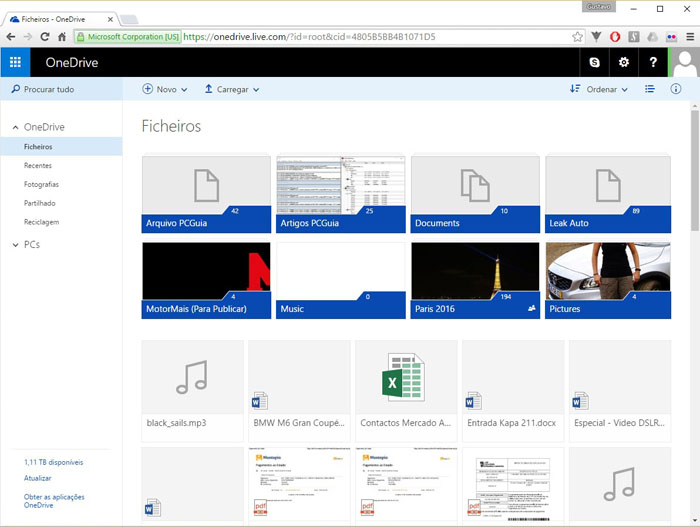
Task: Click Obter as aplicações OneDrive link
Action: tap(54, 501)
